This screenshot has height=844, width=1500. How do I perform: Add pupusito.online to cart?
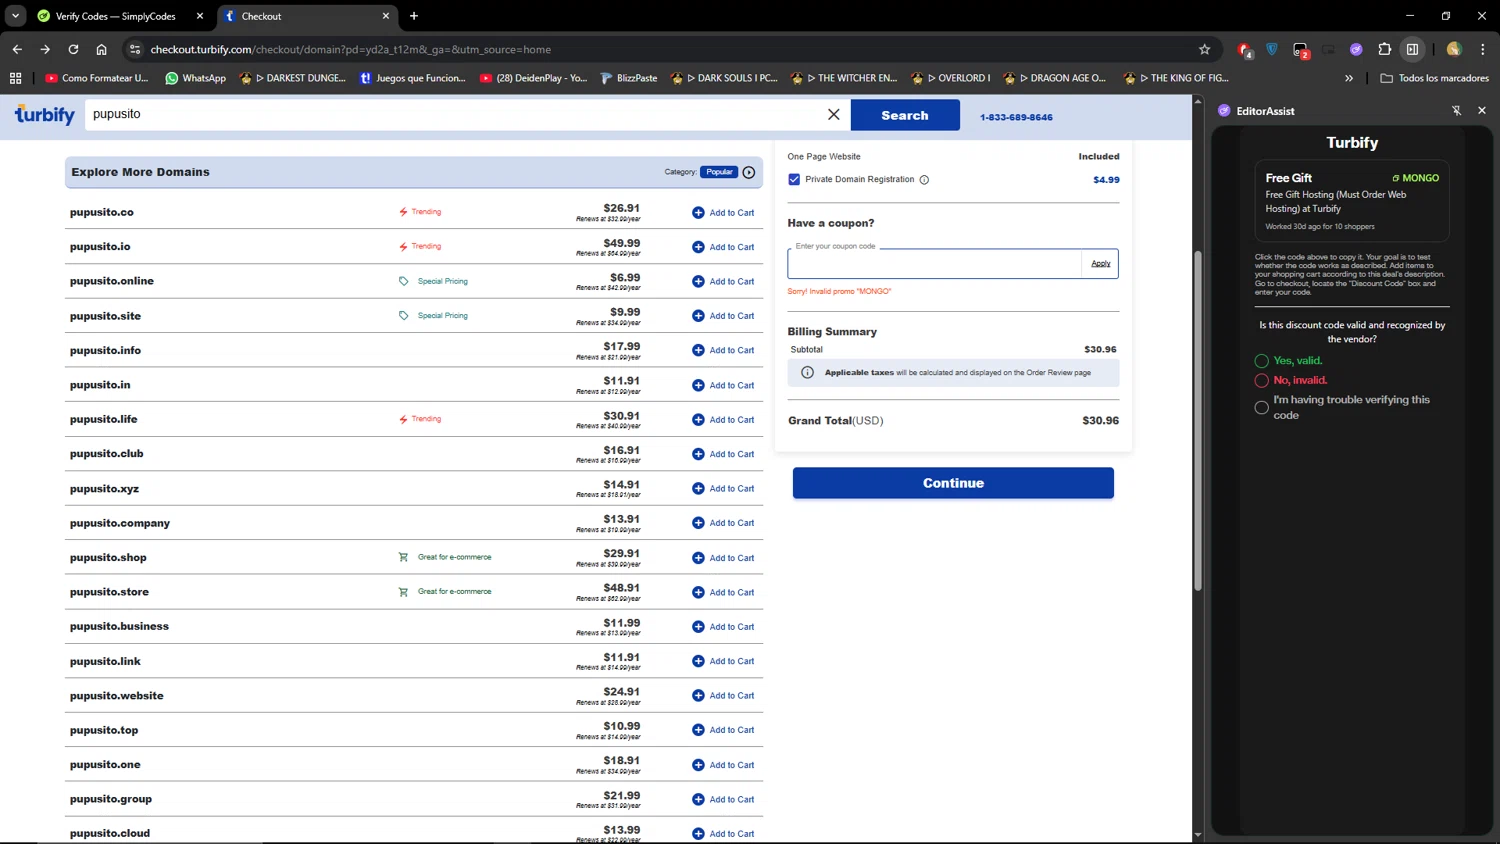click(723, 282)
